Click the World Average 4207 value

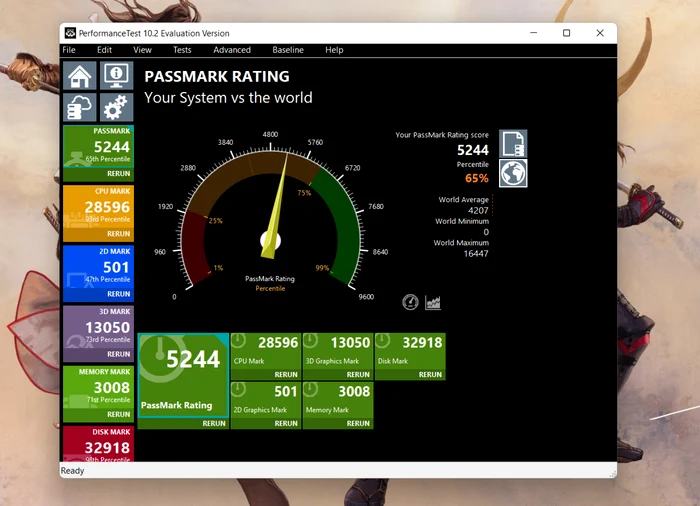(x=478, y=210)
